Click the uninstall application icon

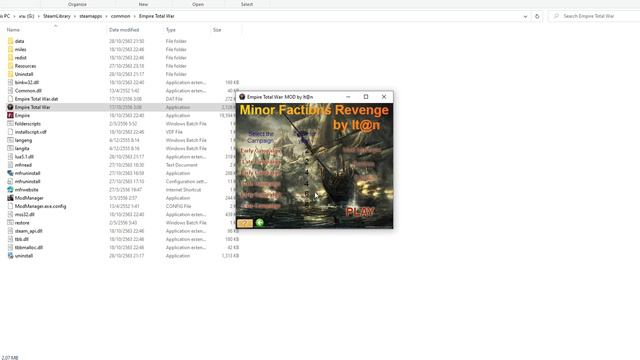pos(10,256)
